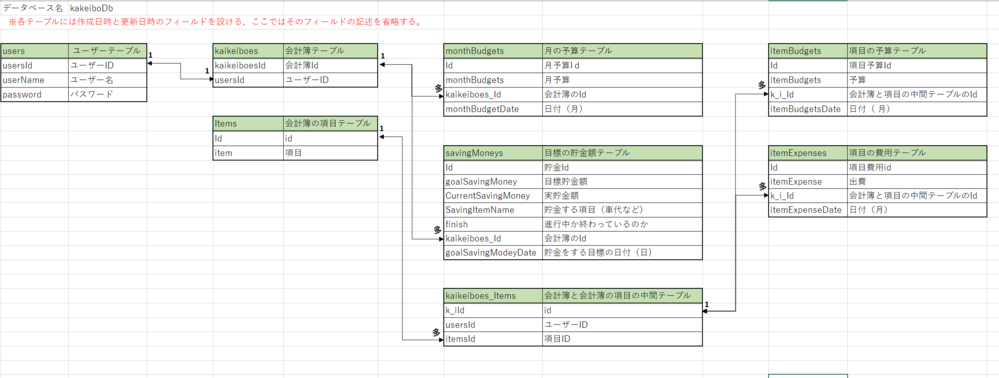
Task: Click the red note about 作成日時と更新日時 fields
Action: point(215,22)
